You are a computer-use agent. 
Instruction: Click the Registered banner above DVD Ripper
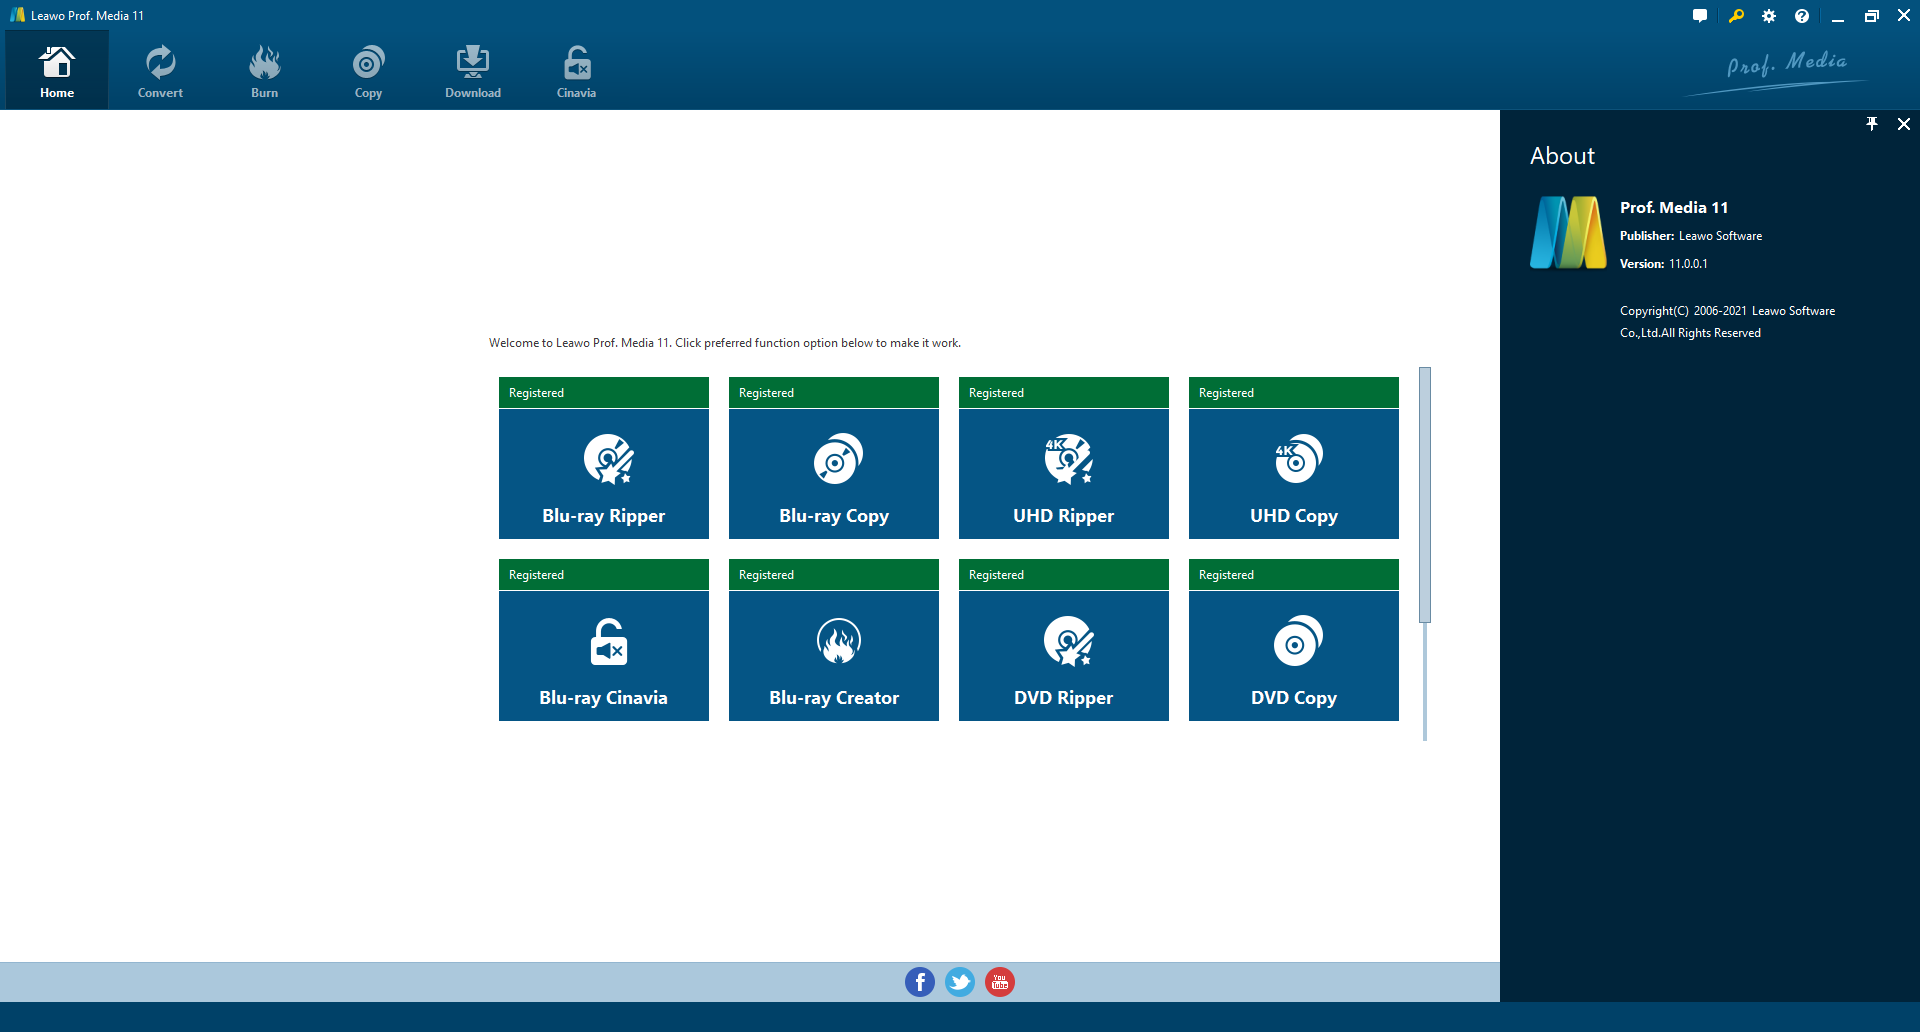(x=1064, y=575)
